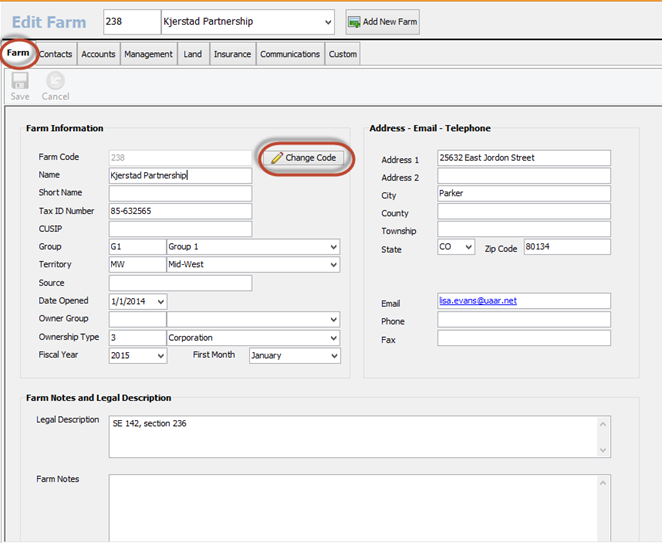
Task: Open the farm selector dropdown at top
Action: (328, 22)
